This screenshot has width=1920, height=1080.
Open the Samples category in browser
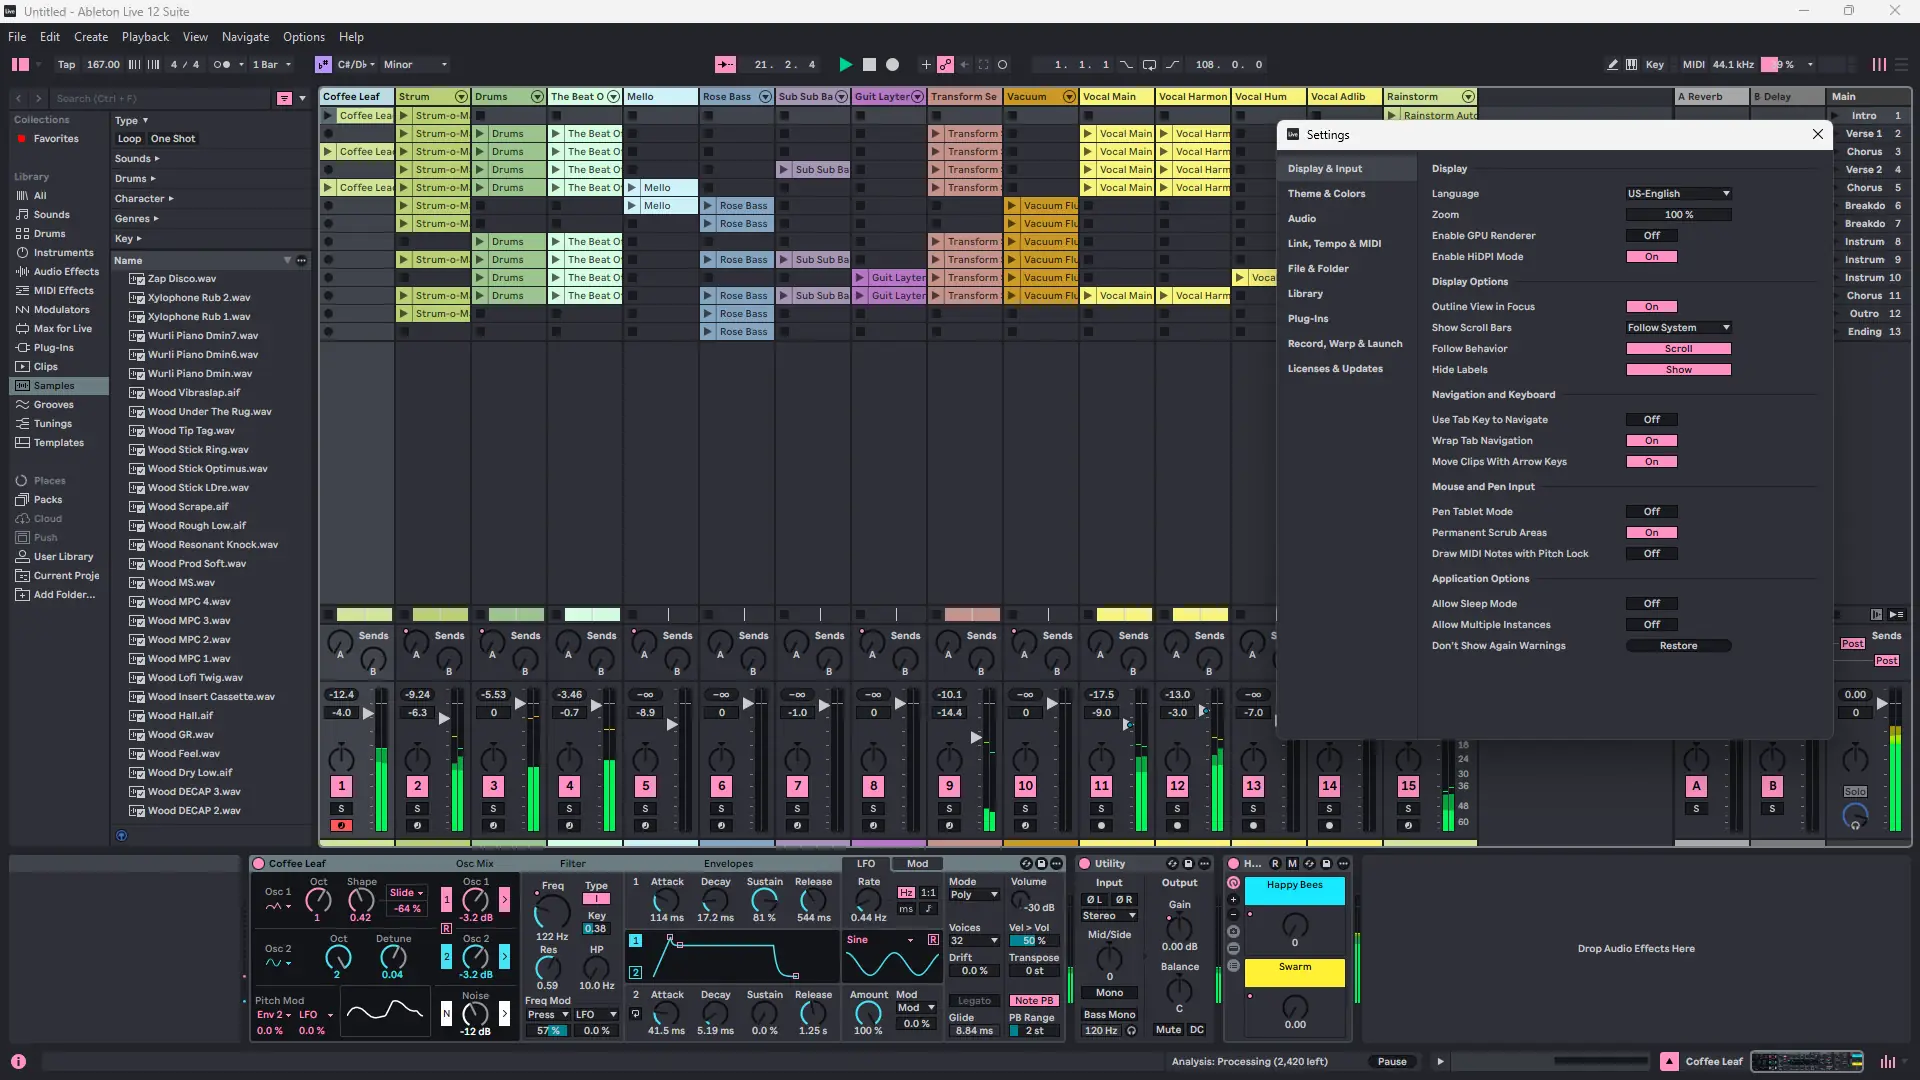54,386
